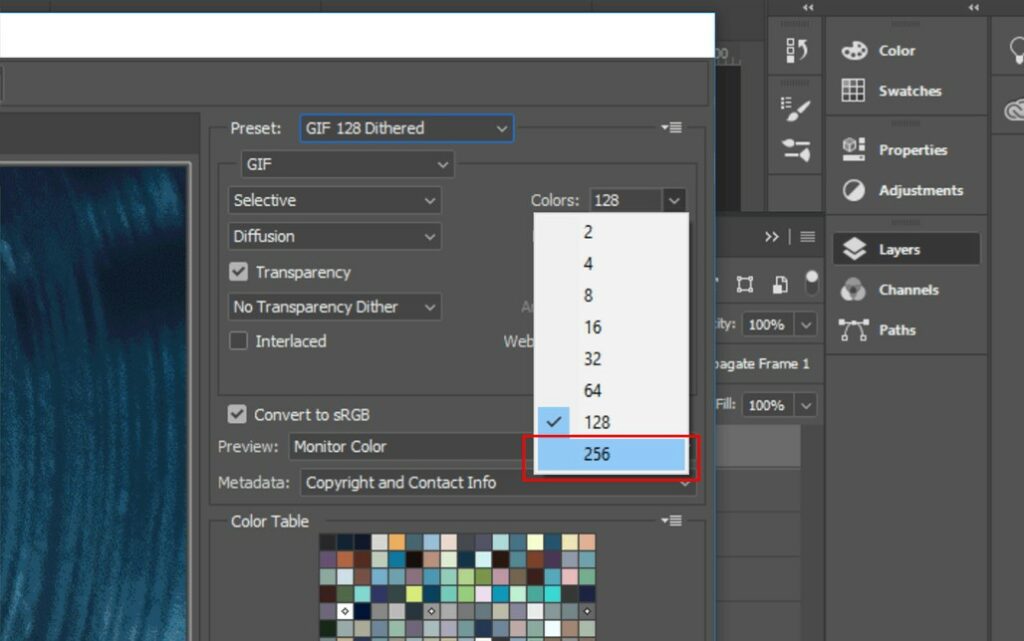Open the Brushes panel icon
The width and height of the screenshot is (1024, 641).
797,108
